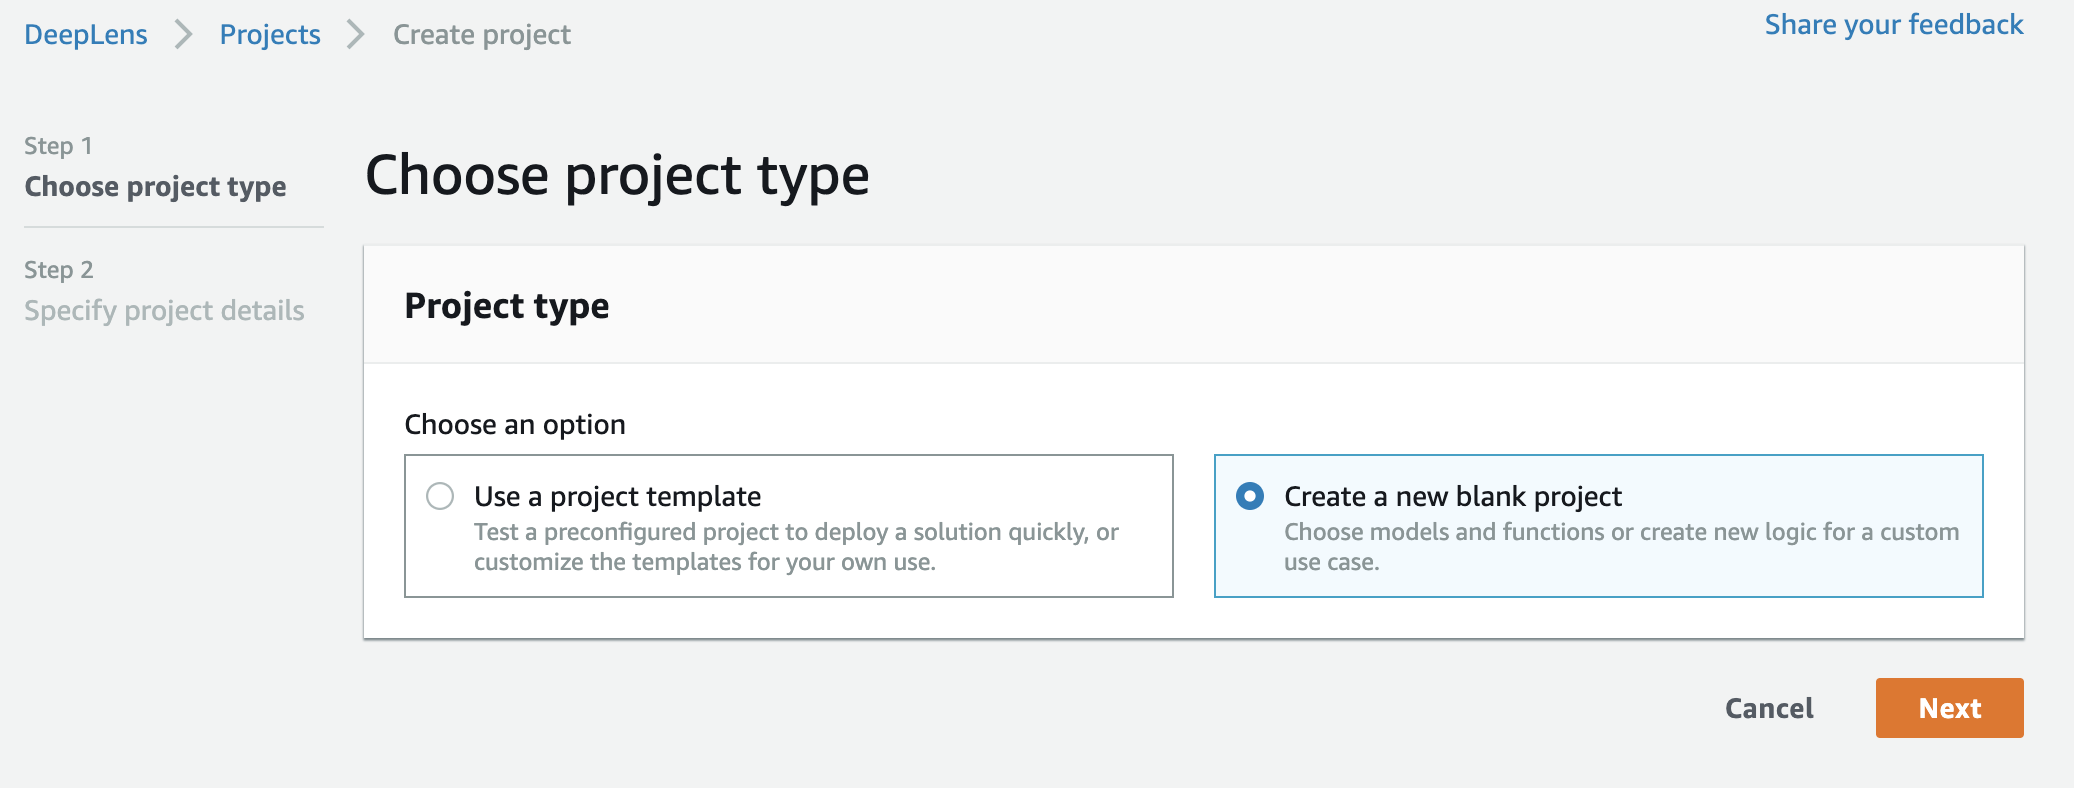Click the Create project breadcrumb text
This screenshot has height=788, width=2074.
tap(482, 35)
